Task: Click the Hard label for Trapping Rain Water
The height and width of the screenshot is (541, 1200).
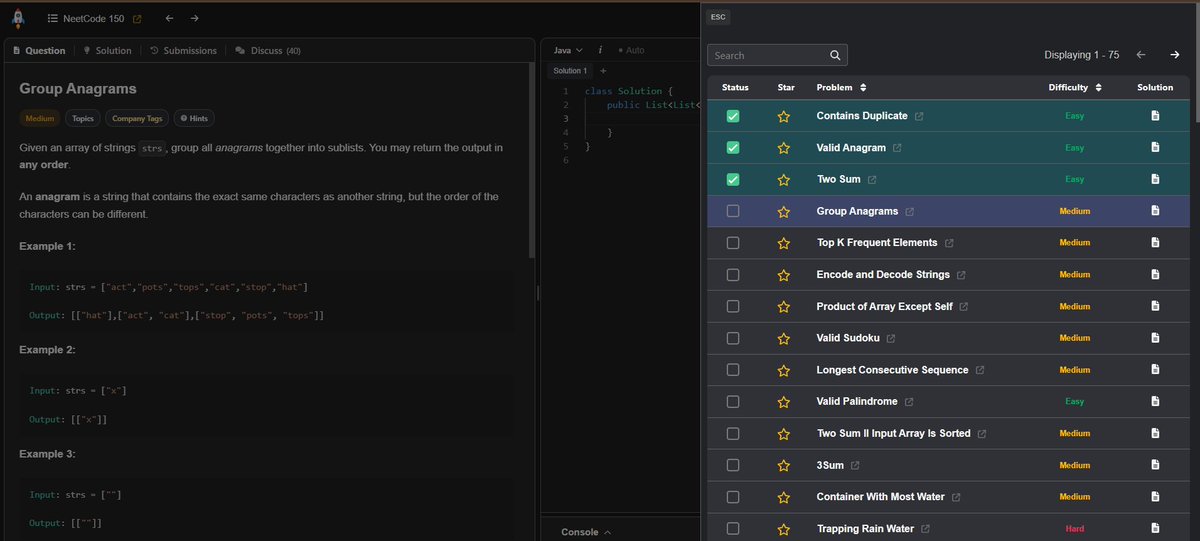Action: tap(1075, 529)
